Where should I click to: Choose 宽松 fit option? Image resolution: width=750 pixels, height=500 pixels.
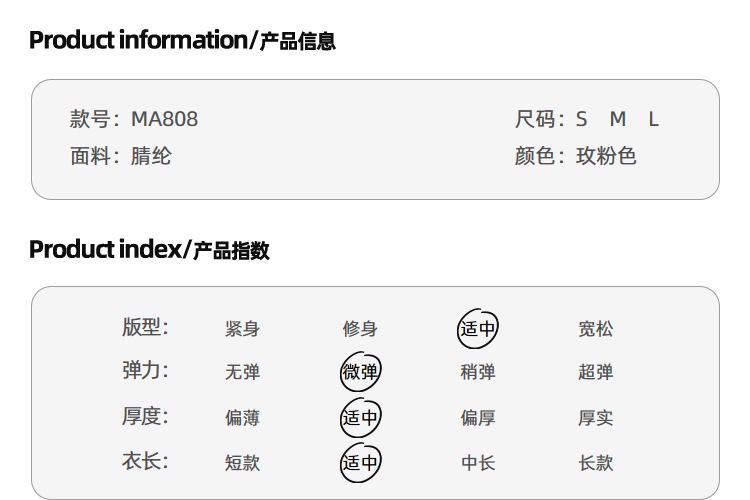coord(596,329)
